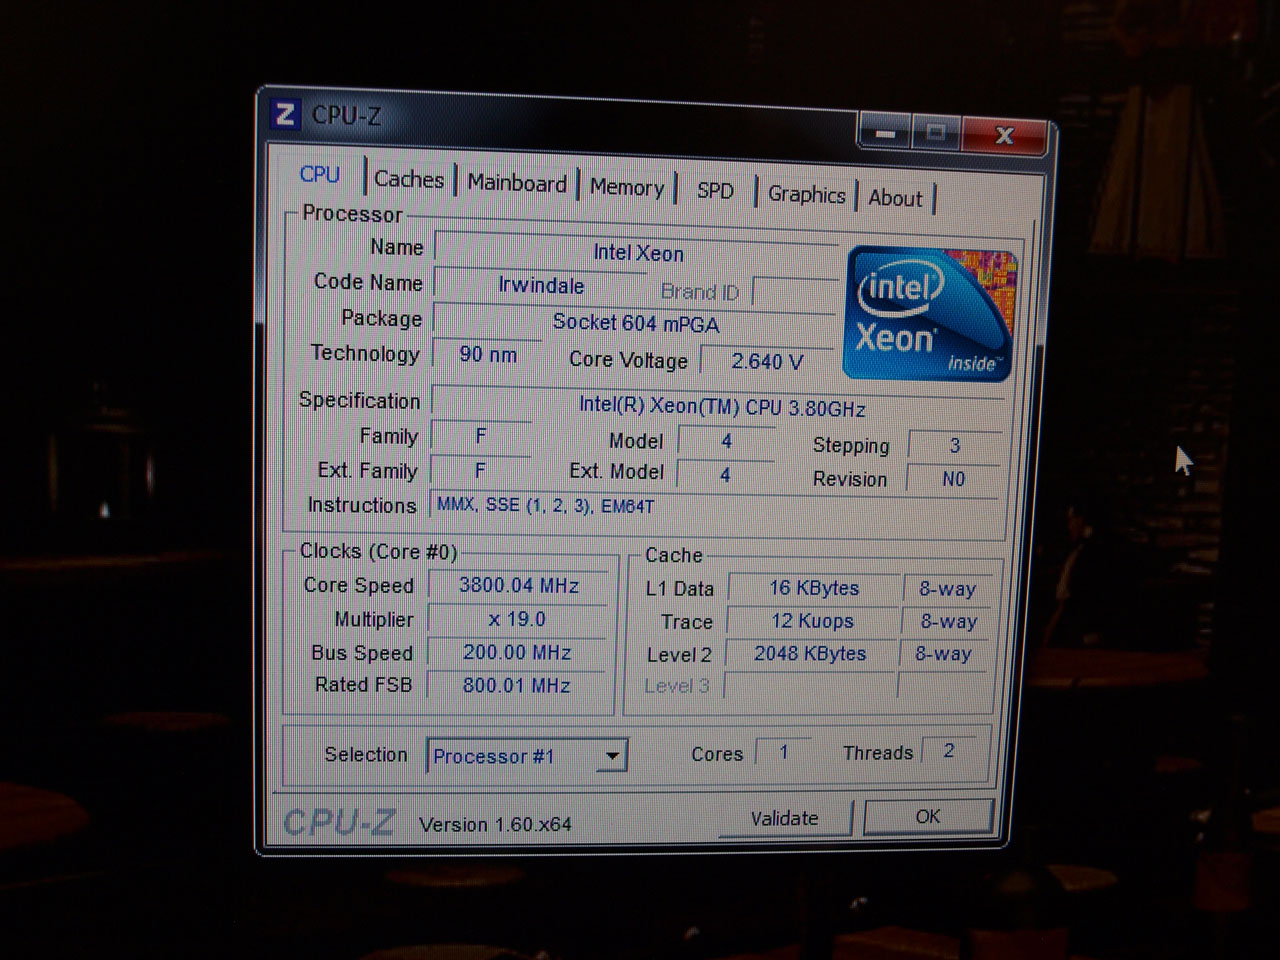The width and height of the screenshot is (1280, 960).
Task: Open the Mainboard tab
Action: [517, 183]
